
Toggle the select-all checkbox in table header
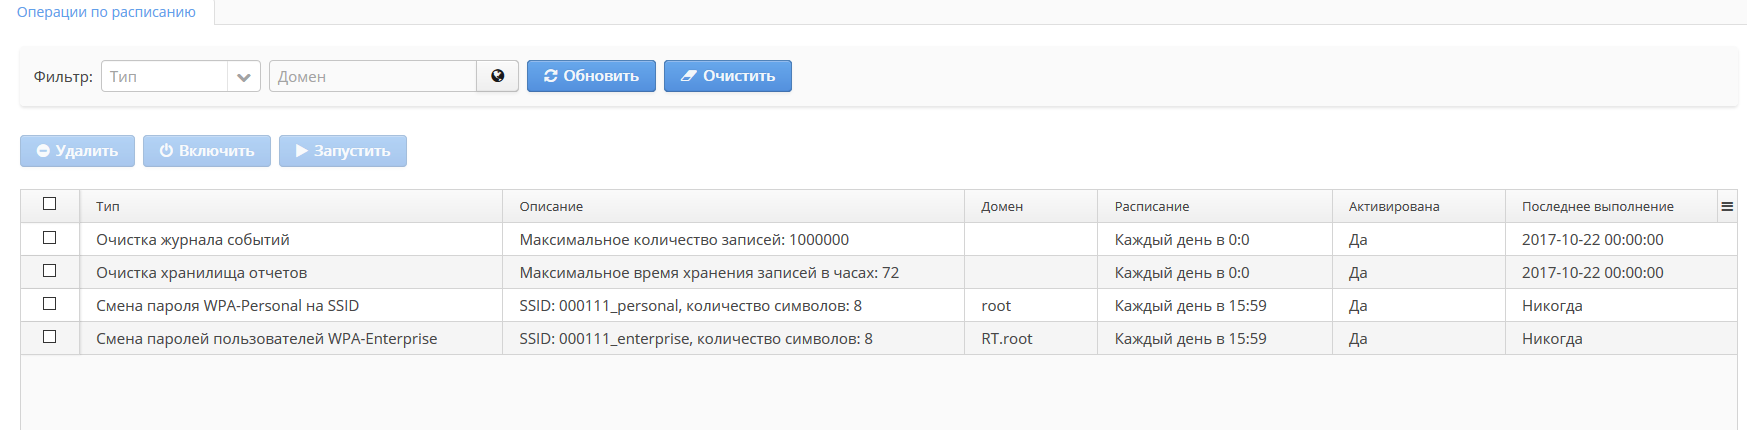49,204
